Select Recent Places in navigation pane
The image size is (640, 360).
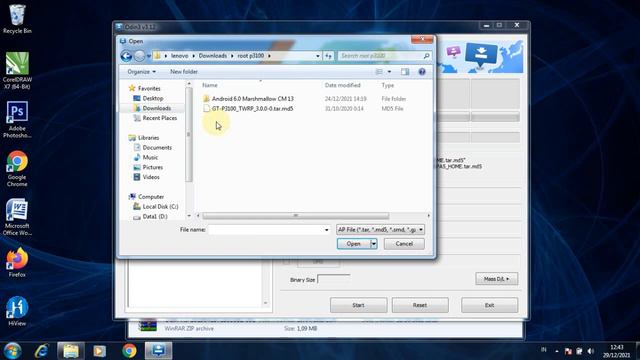[160, 118]
